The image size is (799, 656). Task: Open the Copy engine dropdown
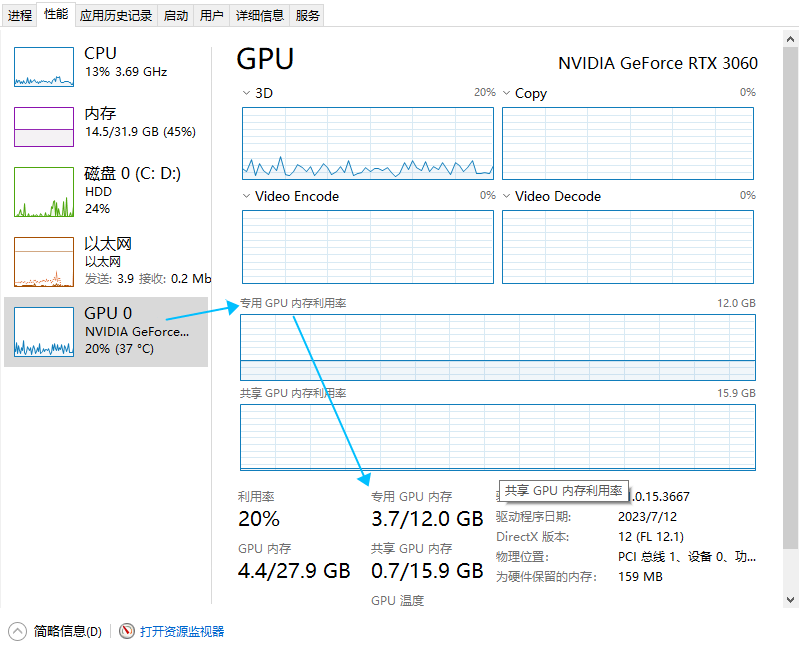click(507, 93)
